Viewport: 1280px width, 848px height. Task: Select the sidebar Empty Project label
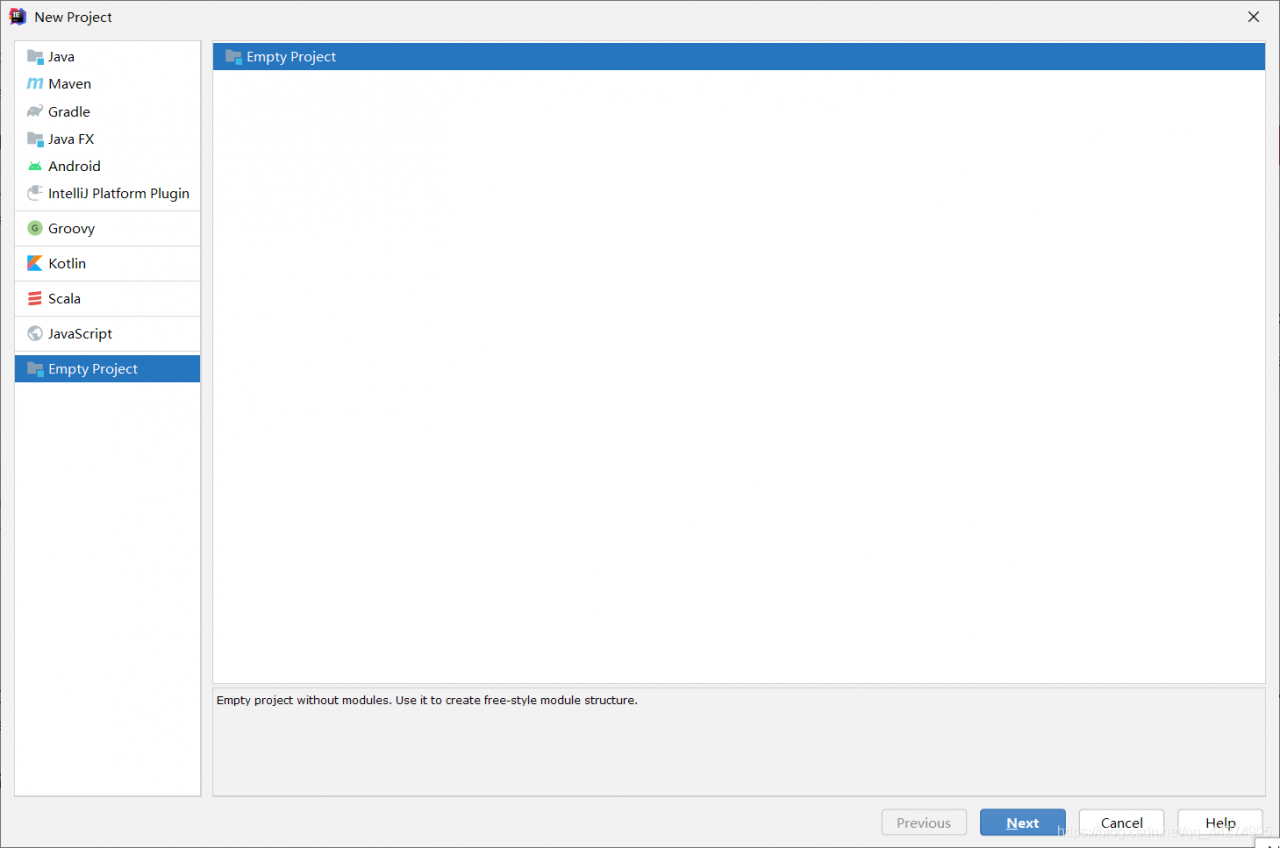click(93, 369)
